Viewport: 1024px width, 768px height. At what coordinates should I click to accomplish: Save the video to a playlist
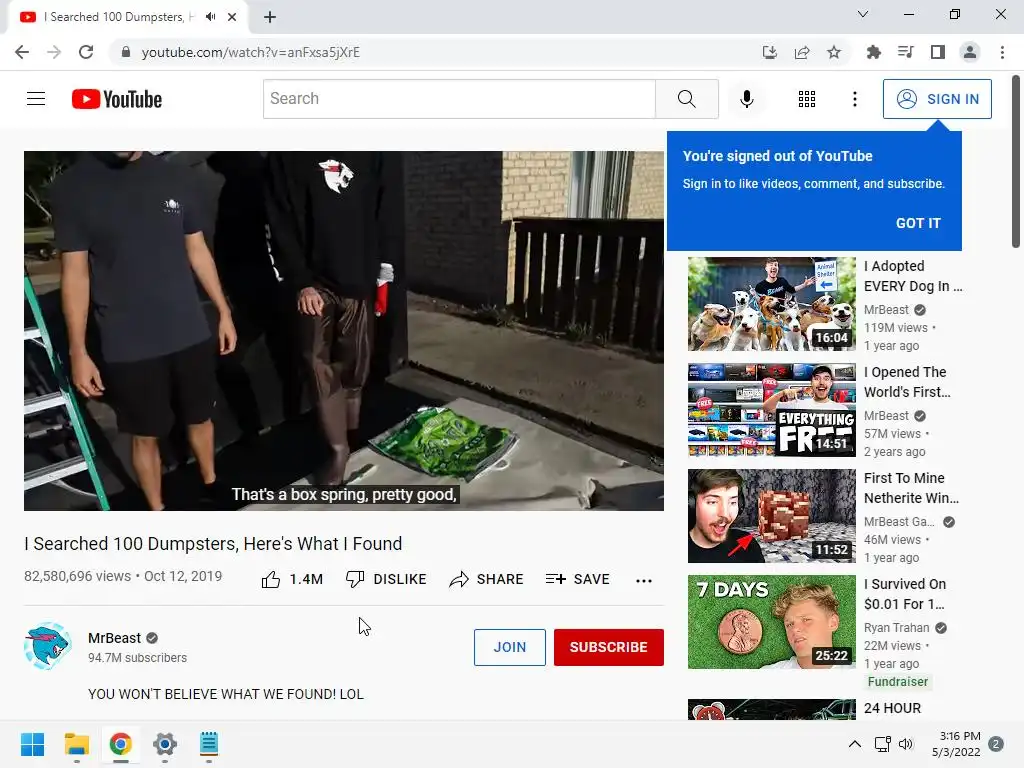pyautogui.click(x=577, y=579)
